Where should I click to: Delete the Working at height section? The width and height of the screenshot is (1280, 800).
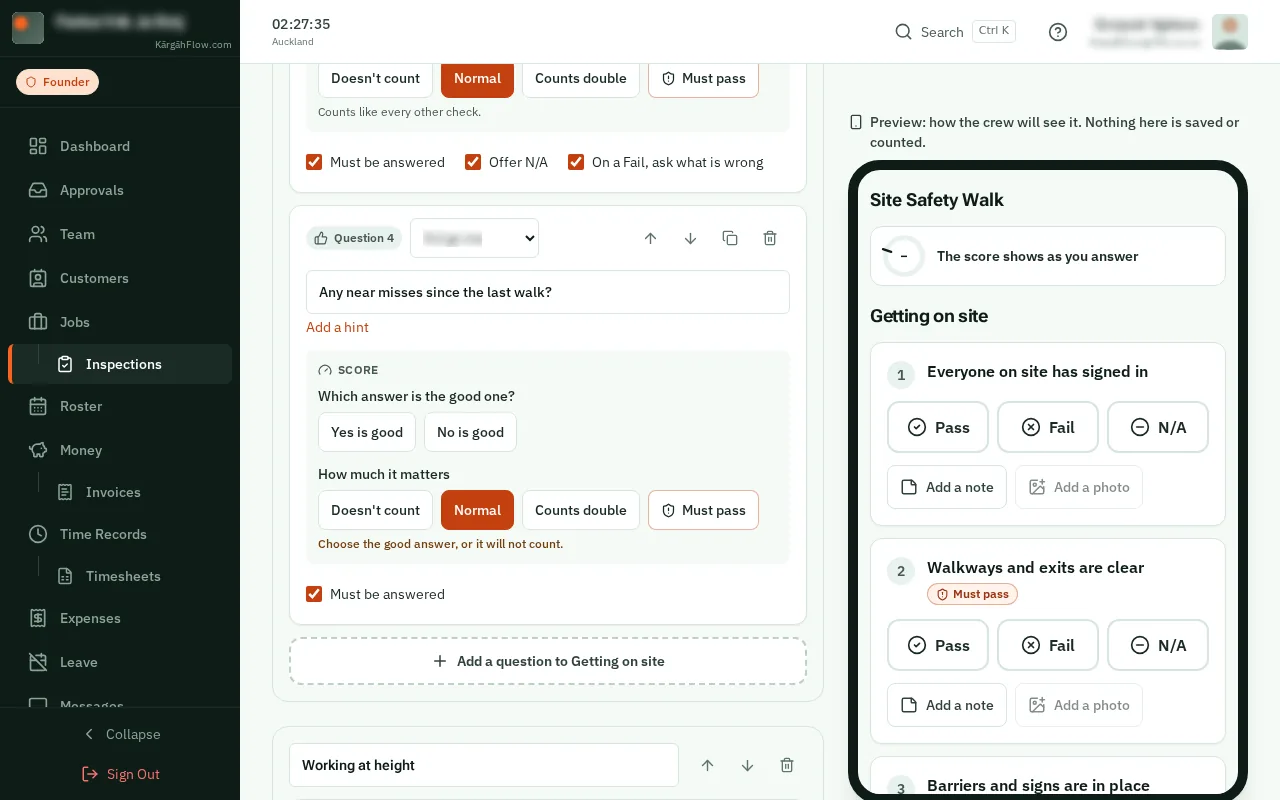tap(787, 765)
